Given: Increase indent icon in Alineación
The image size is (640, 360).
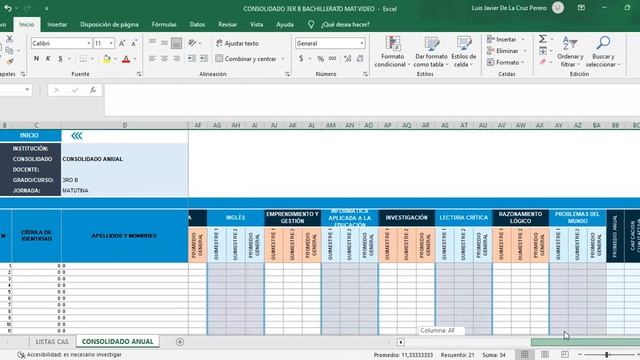Looking at the screenshot, I should coord(204,59).
